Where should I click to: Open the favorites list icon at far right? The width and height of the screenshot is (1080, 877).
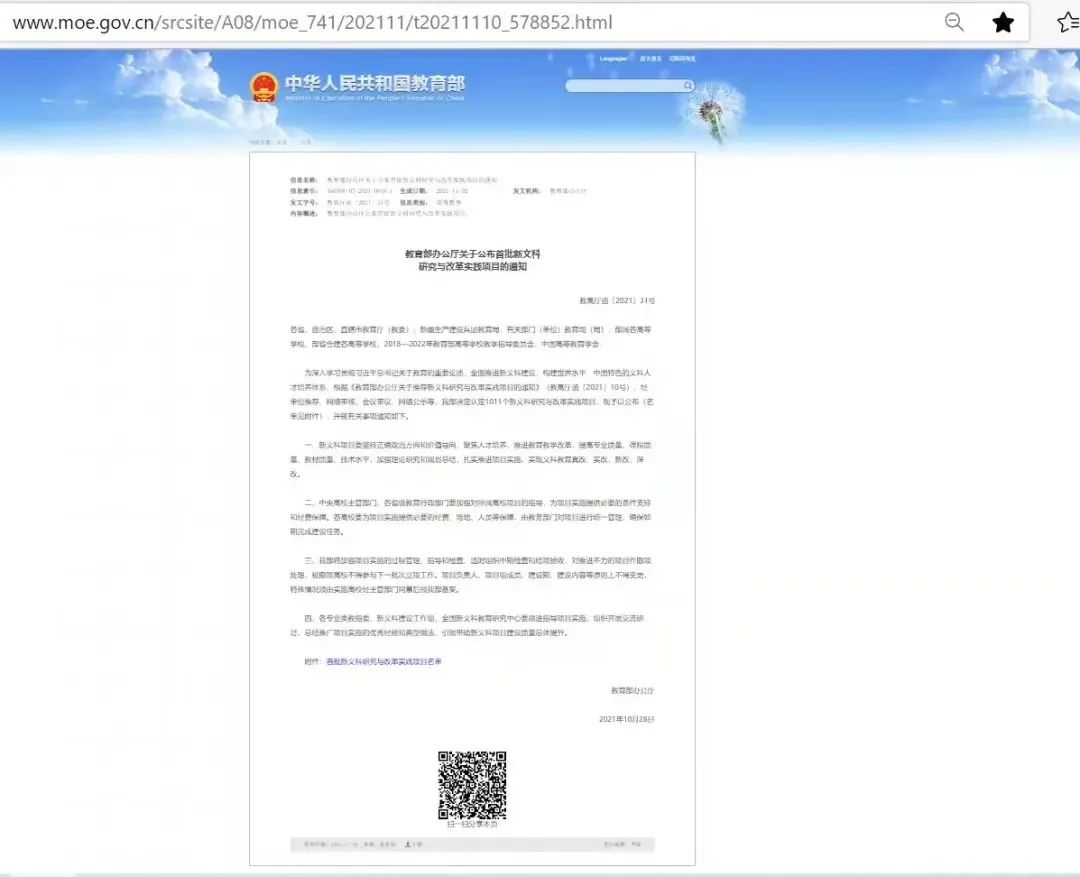coord(1068,22)
